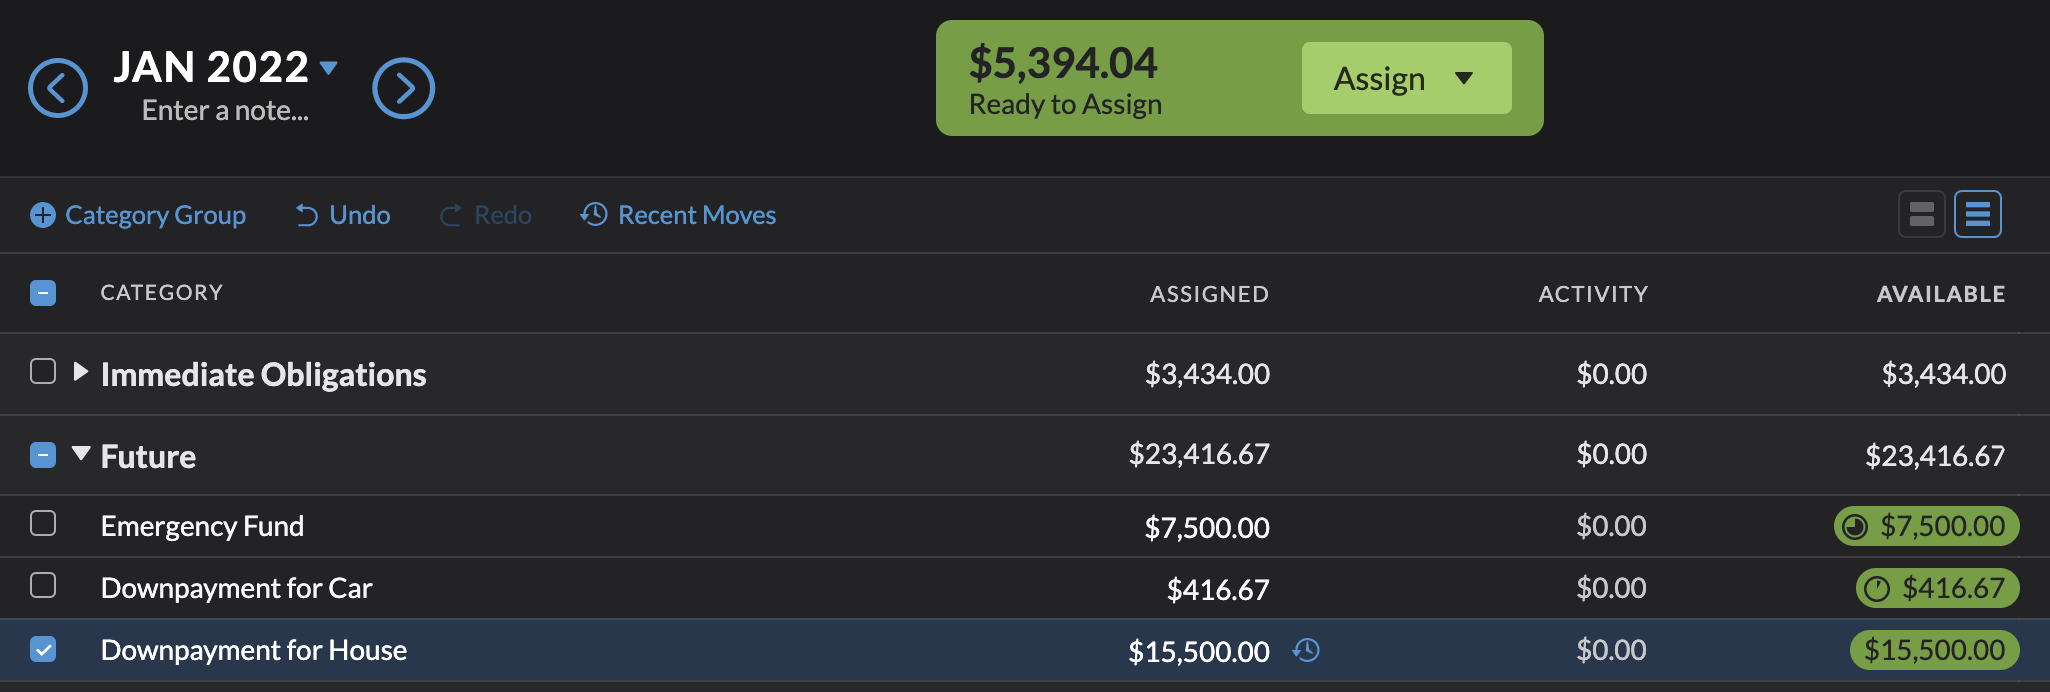Click the Enter a note field
2050x692 pixels.
coord(222,110)
